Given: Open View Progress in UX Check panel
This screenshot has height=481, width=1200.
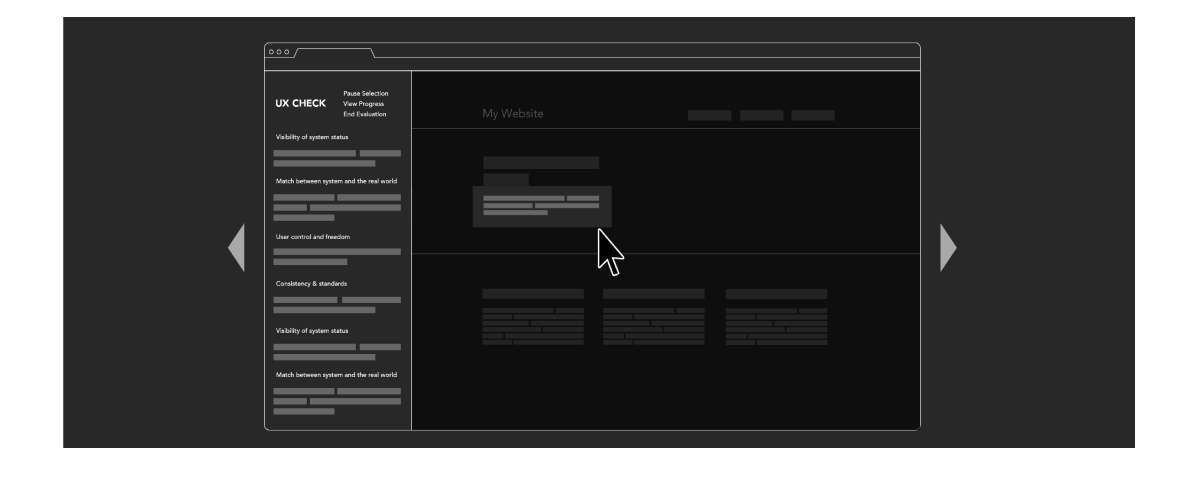Looking at the screenshot, I should click(363, 104).
